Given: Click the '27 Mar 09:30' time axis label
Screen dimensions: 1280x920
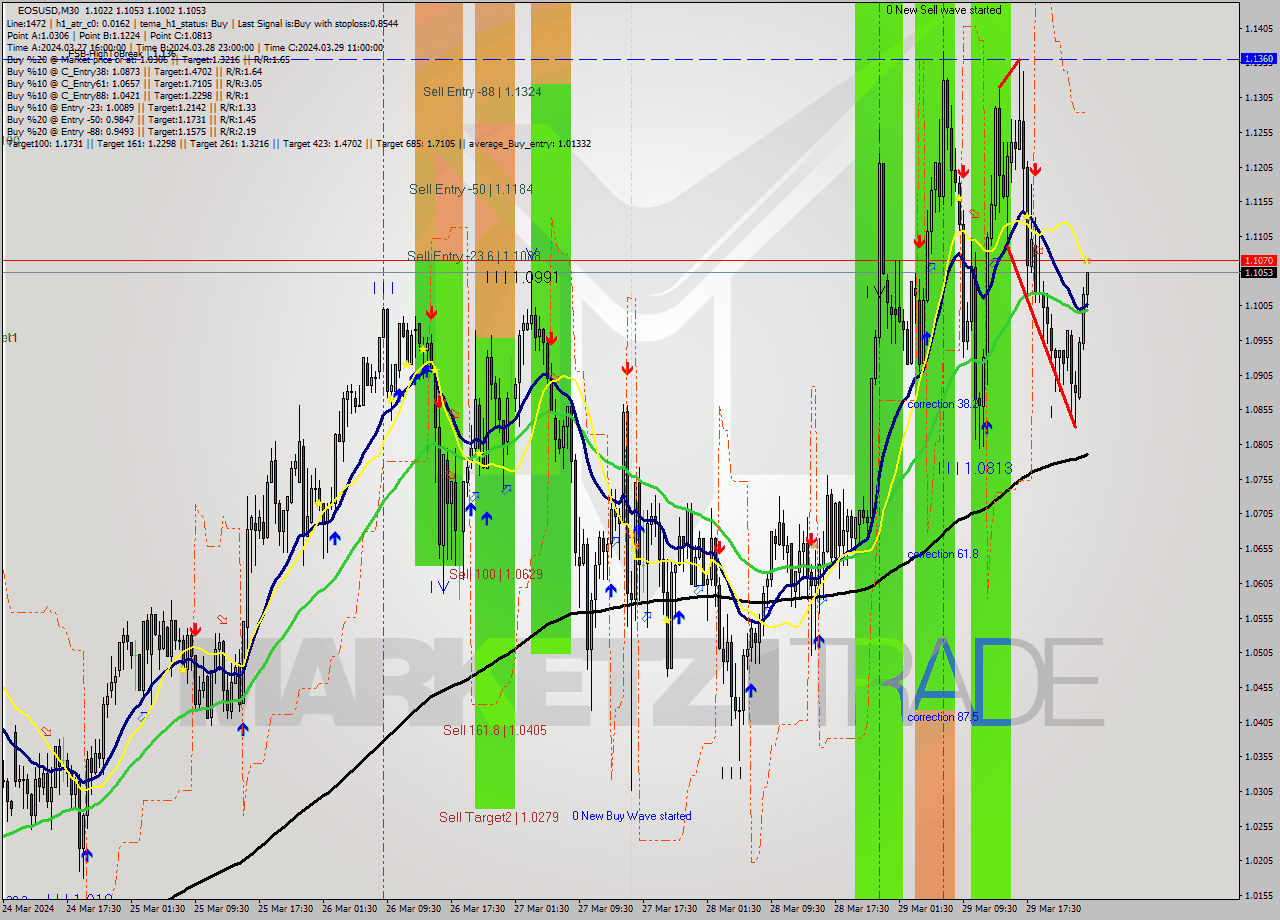Looking at the screenshot, I should click(x=607, y=909).
